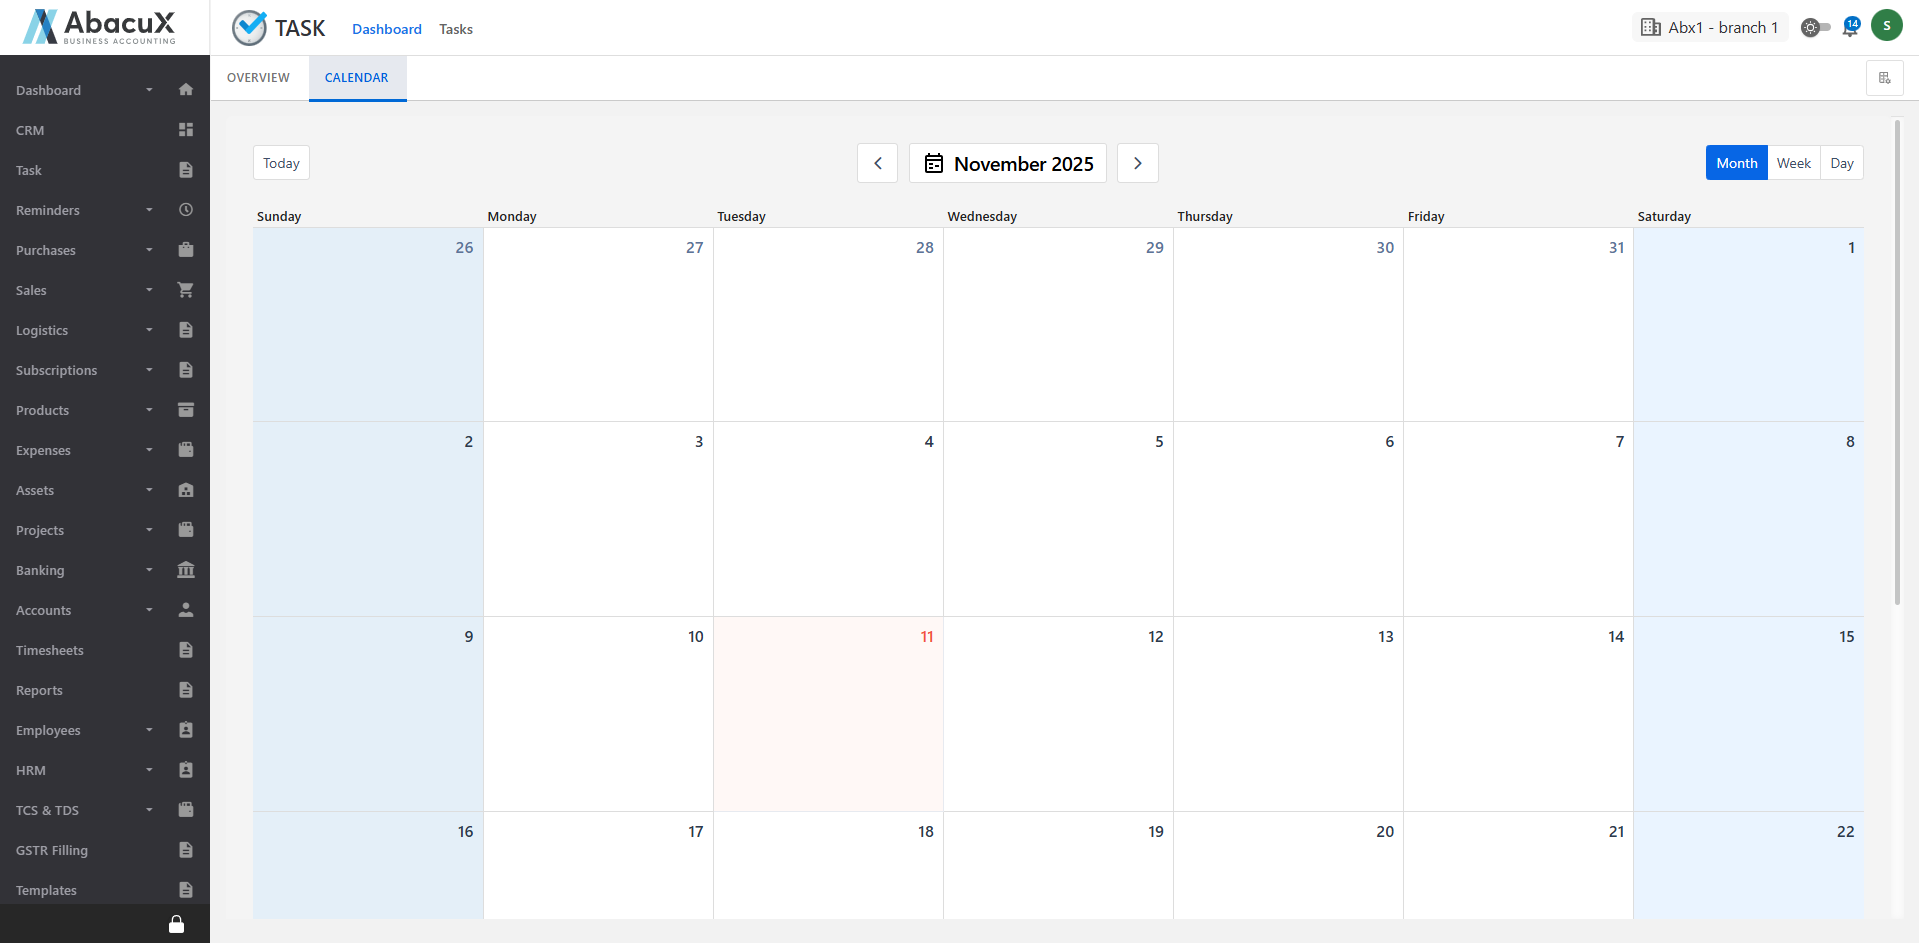The image size is (1919, 943).
Task: Click the Banking institution icon in sidebar
Action: [185, 570]
